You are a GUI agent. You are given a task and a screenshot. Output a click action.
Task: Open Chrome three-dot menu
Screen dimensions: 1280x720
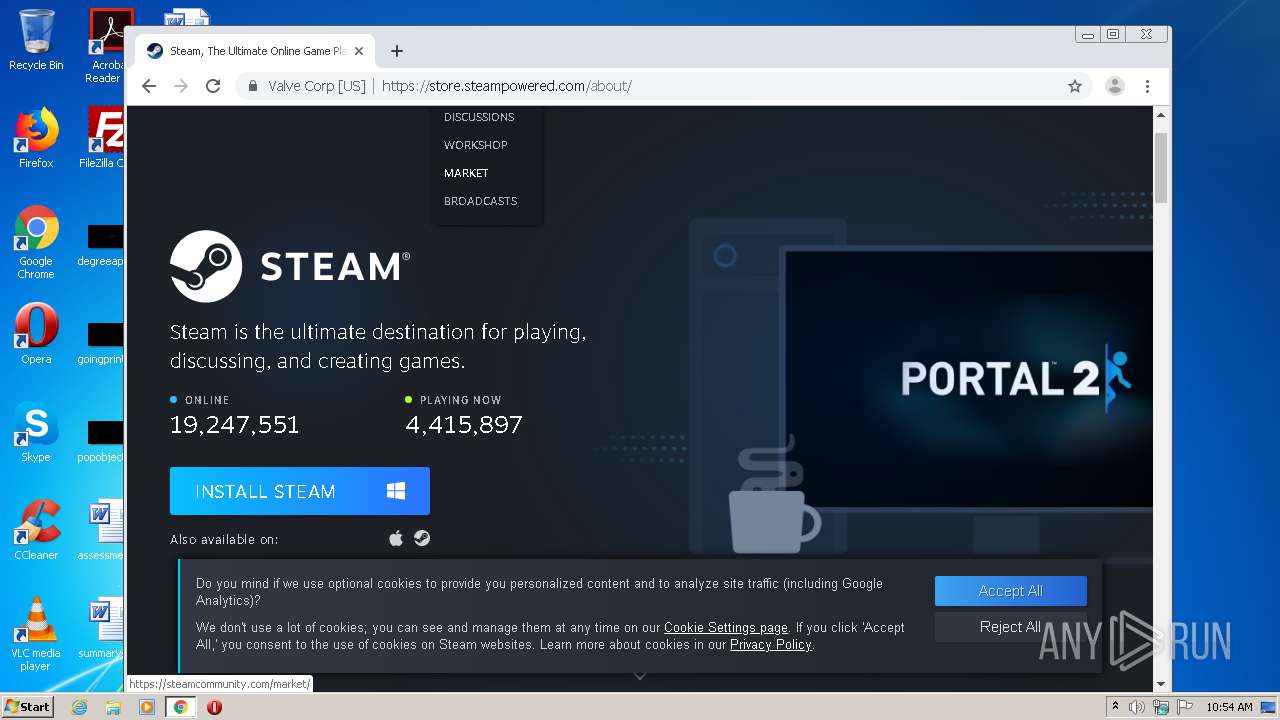[1148, 86]
